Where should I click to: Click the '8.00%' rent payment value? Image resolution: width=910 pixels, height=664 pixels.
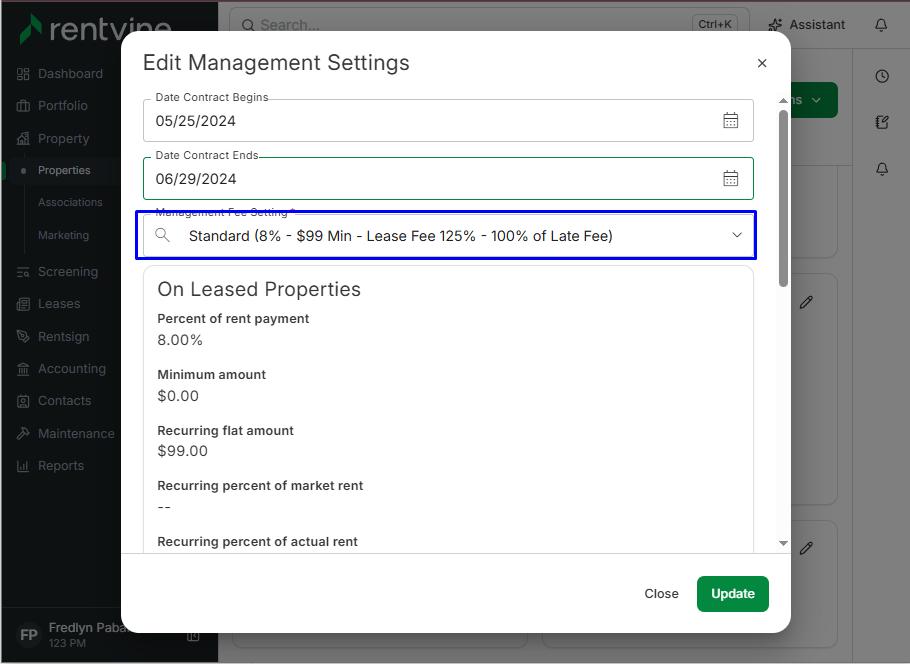[x=180, y=340]
